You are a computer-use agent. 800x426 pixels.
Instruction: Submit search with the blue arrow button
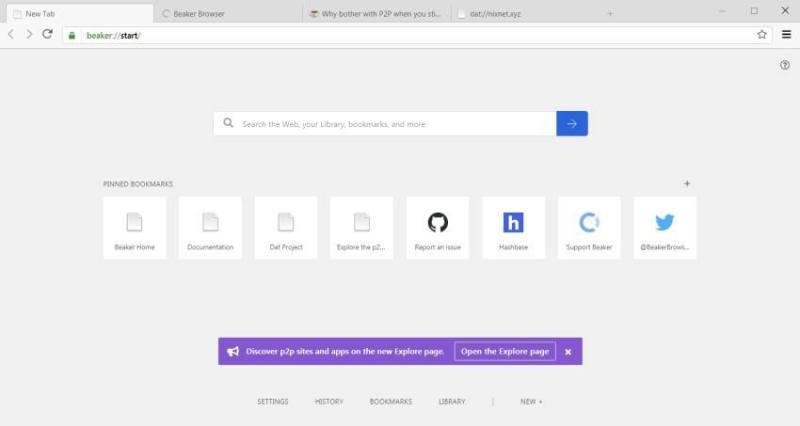click(x=572, y=124)
